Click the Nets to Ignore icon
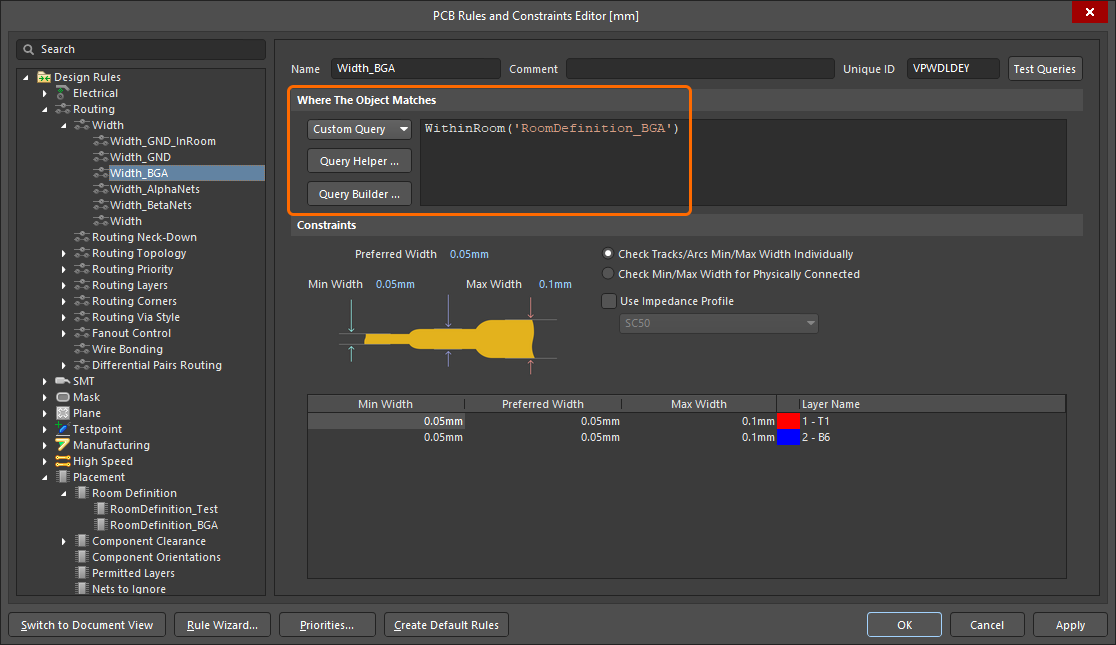This screenshot has height=645, width=1116. pyautogui.click(x=82, y=589)
